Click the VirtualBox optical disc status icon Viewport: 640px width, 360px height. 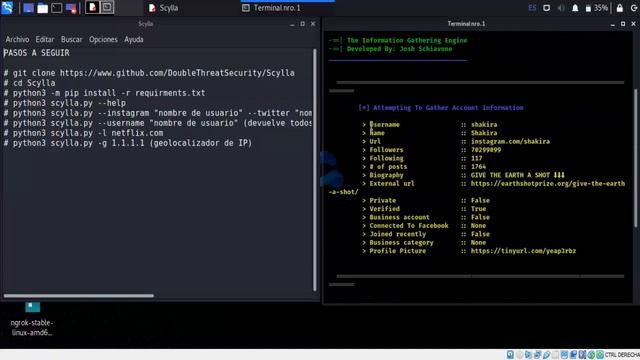point(519,355)
